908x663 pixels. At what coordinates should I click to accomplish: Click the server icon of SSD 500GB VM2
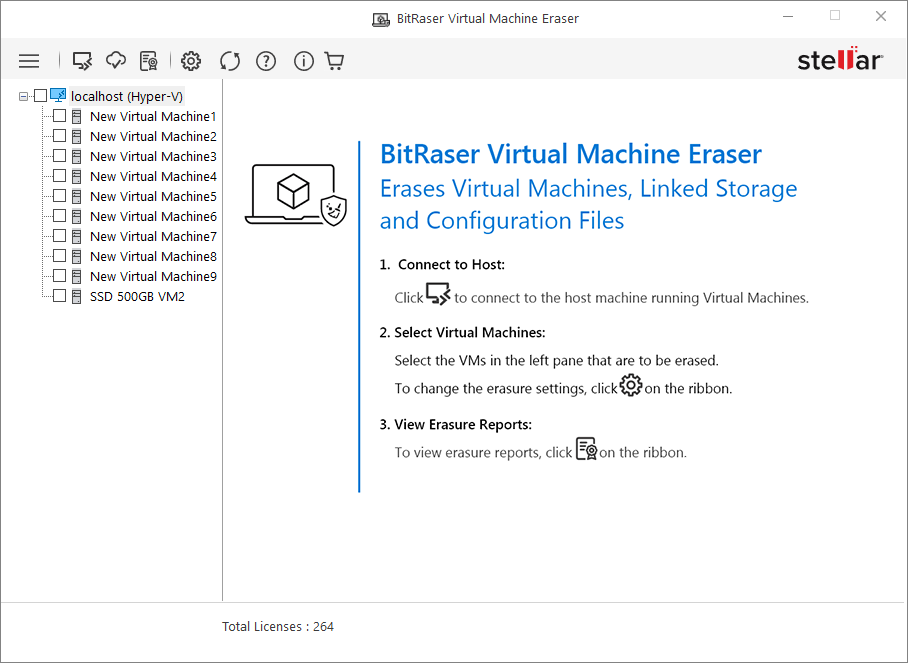coord(76,296)
